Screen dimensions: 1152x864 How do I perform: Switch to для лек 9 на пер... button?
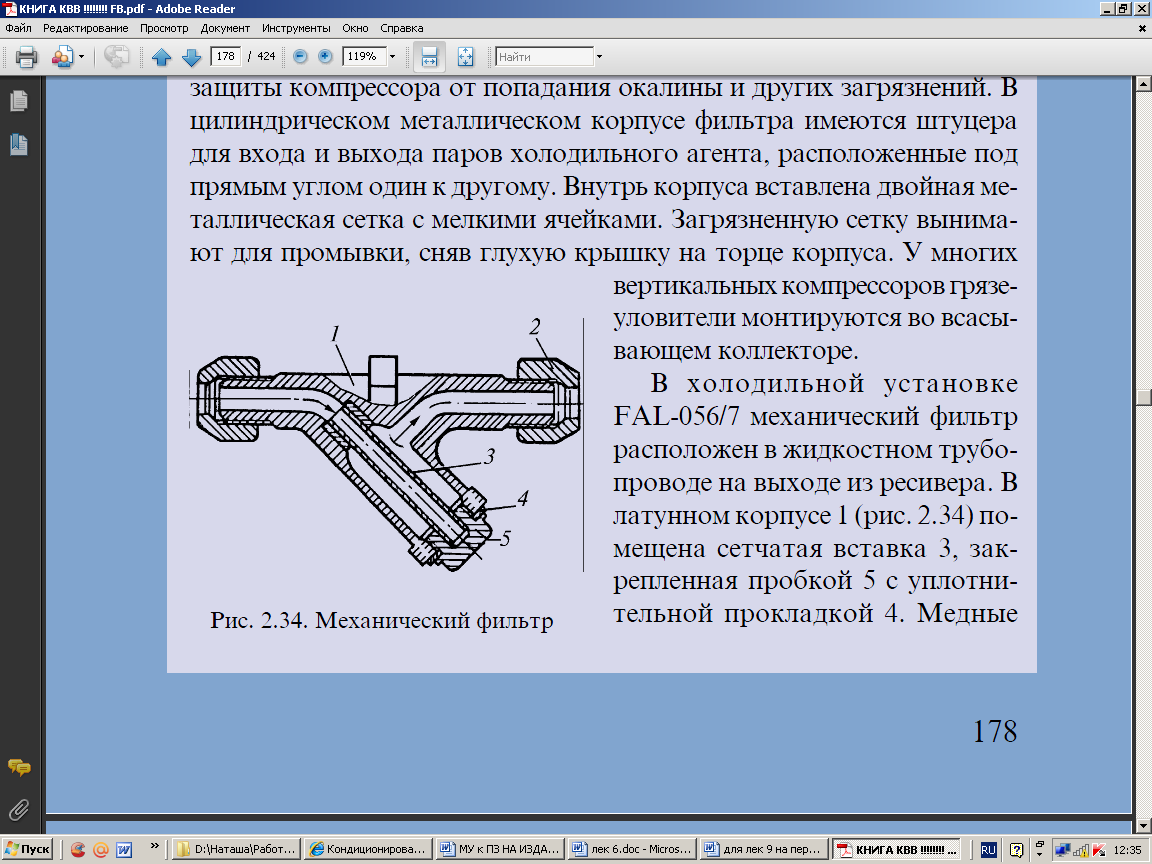765,849
